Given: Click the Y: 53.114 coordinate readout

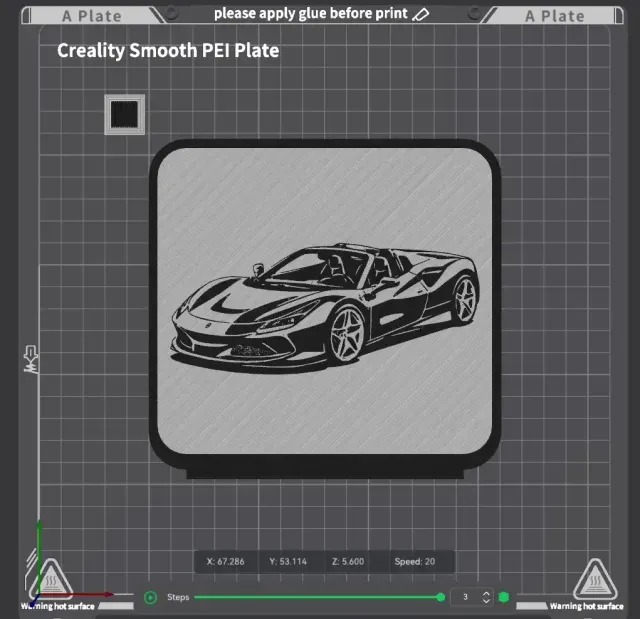Looking at the screenshot, I should tap(288, 561).
